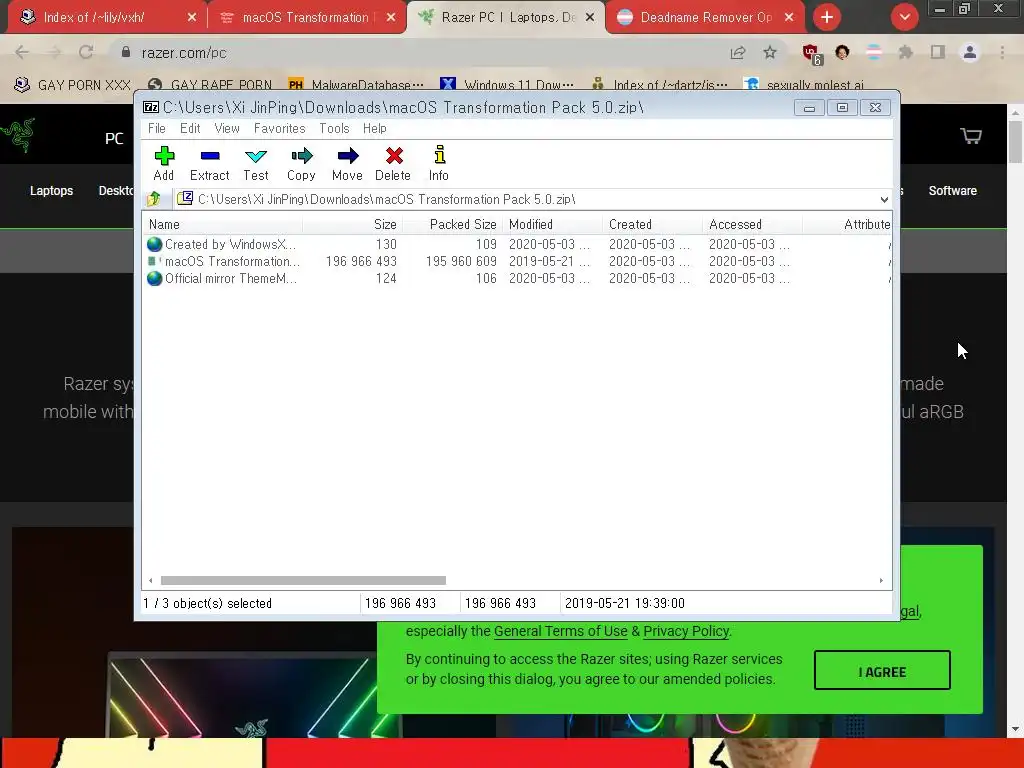Image resolution: width=1024 pixels, height=768 pixels.
Task: Select the Copy tool in 7-Zip
Action: point(301,163)
